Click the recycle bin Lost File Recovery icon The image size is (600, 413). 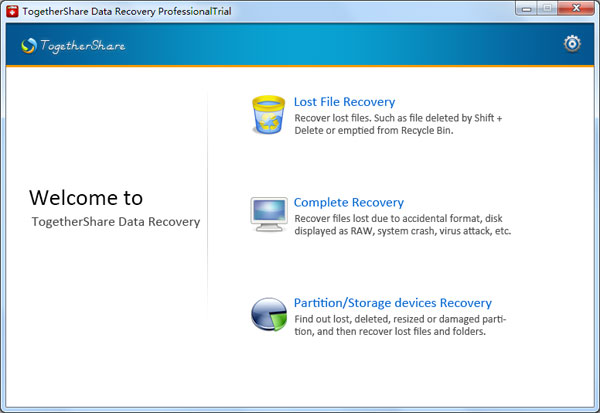(269, 115)
